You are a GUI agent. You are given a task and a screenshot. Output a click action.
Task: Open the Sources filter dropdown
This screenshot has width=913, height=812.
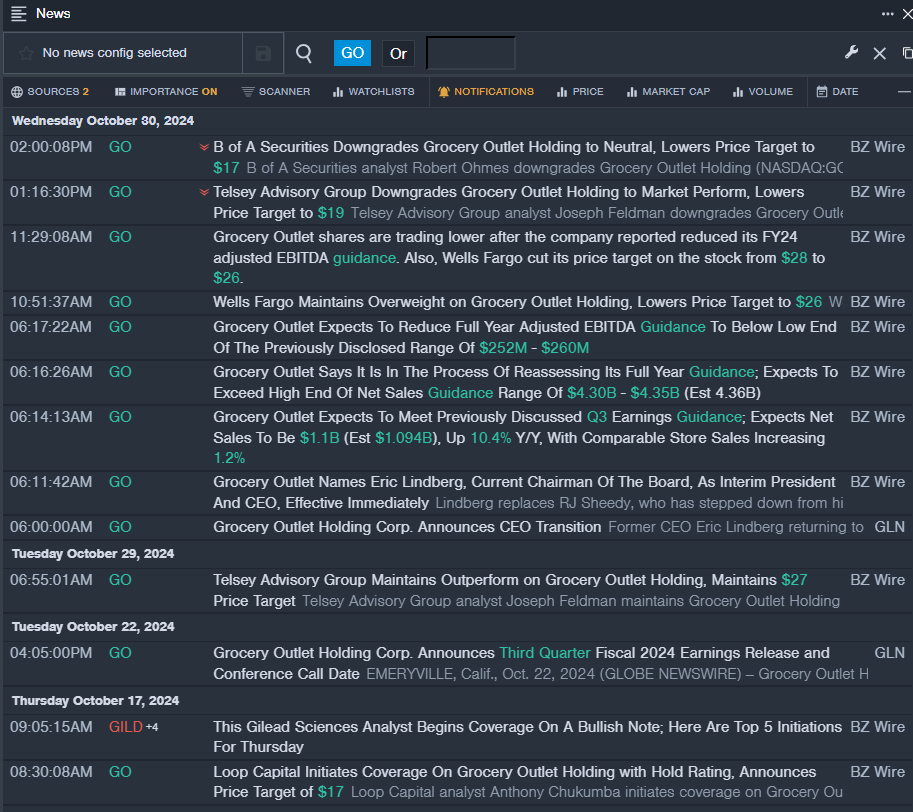pyautogui.click(x=50, y=92)
